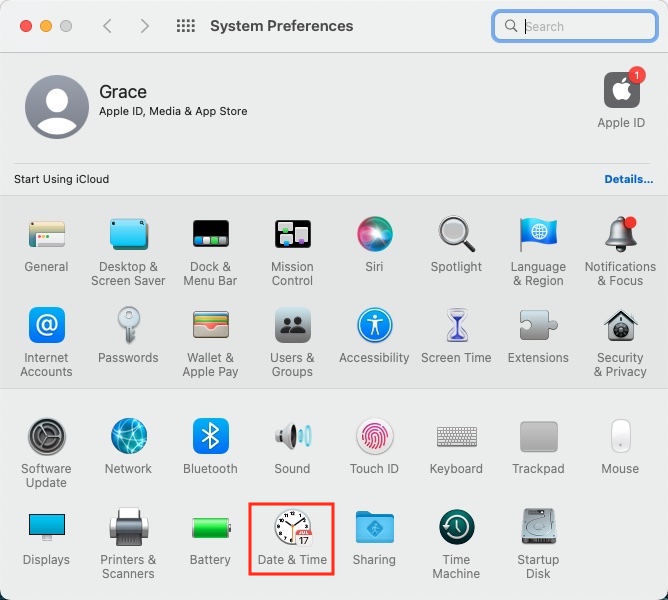Viewport: 668px width, 600px height.
Task: Open Bluetooth settings pane
Action: coord(210,437)
